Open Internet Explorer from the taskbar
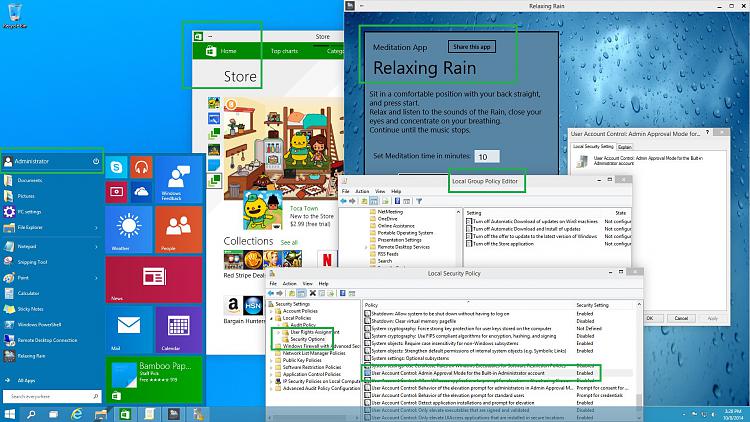Image resolution: width=750 pixels, height=422 pixels. coord(77,414)
